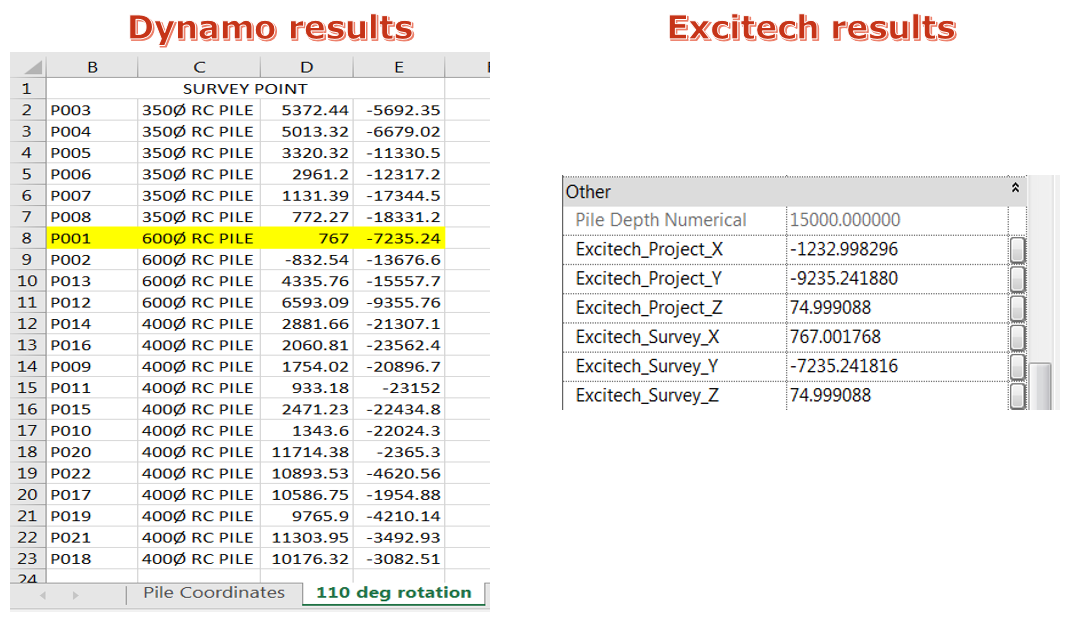This screenshot has height=621, width=1071.
Task: Select the highlighted cell -7235.24
Action: pos(399,238)
